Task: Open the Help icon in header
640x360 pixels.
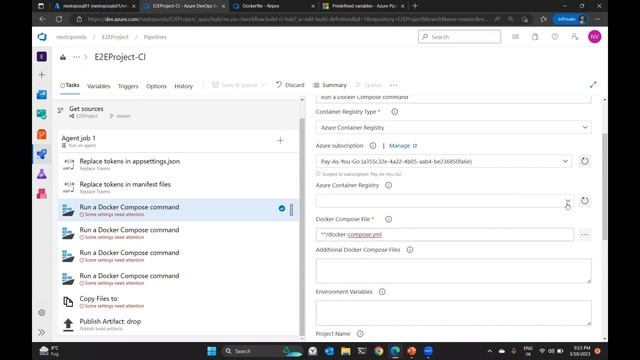Action: [x=555, y=37]
